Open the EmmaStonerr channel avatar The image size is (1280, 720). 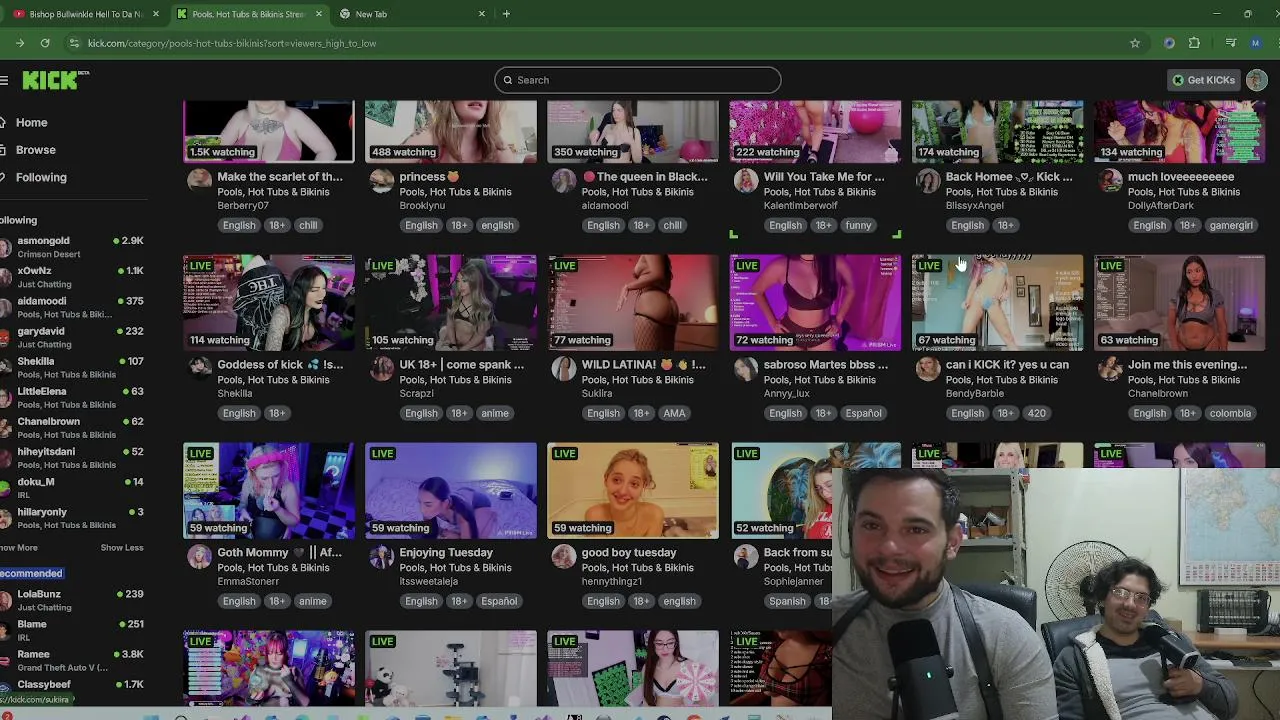[x=200, y=557]
